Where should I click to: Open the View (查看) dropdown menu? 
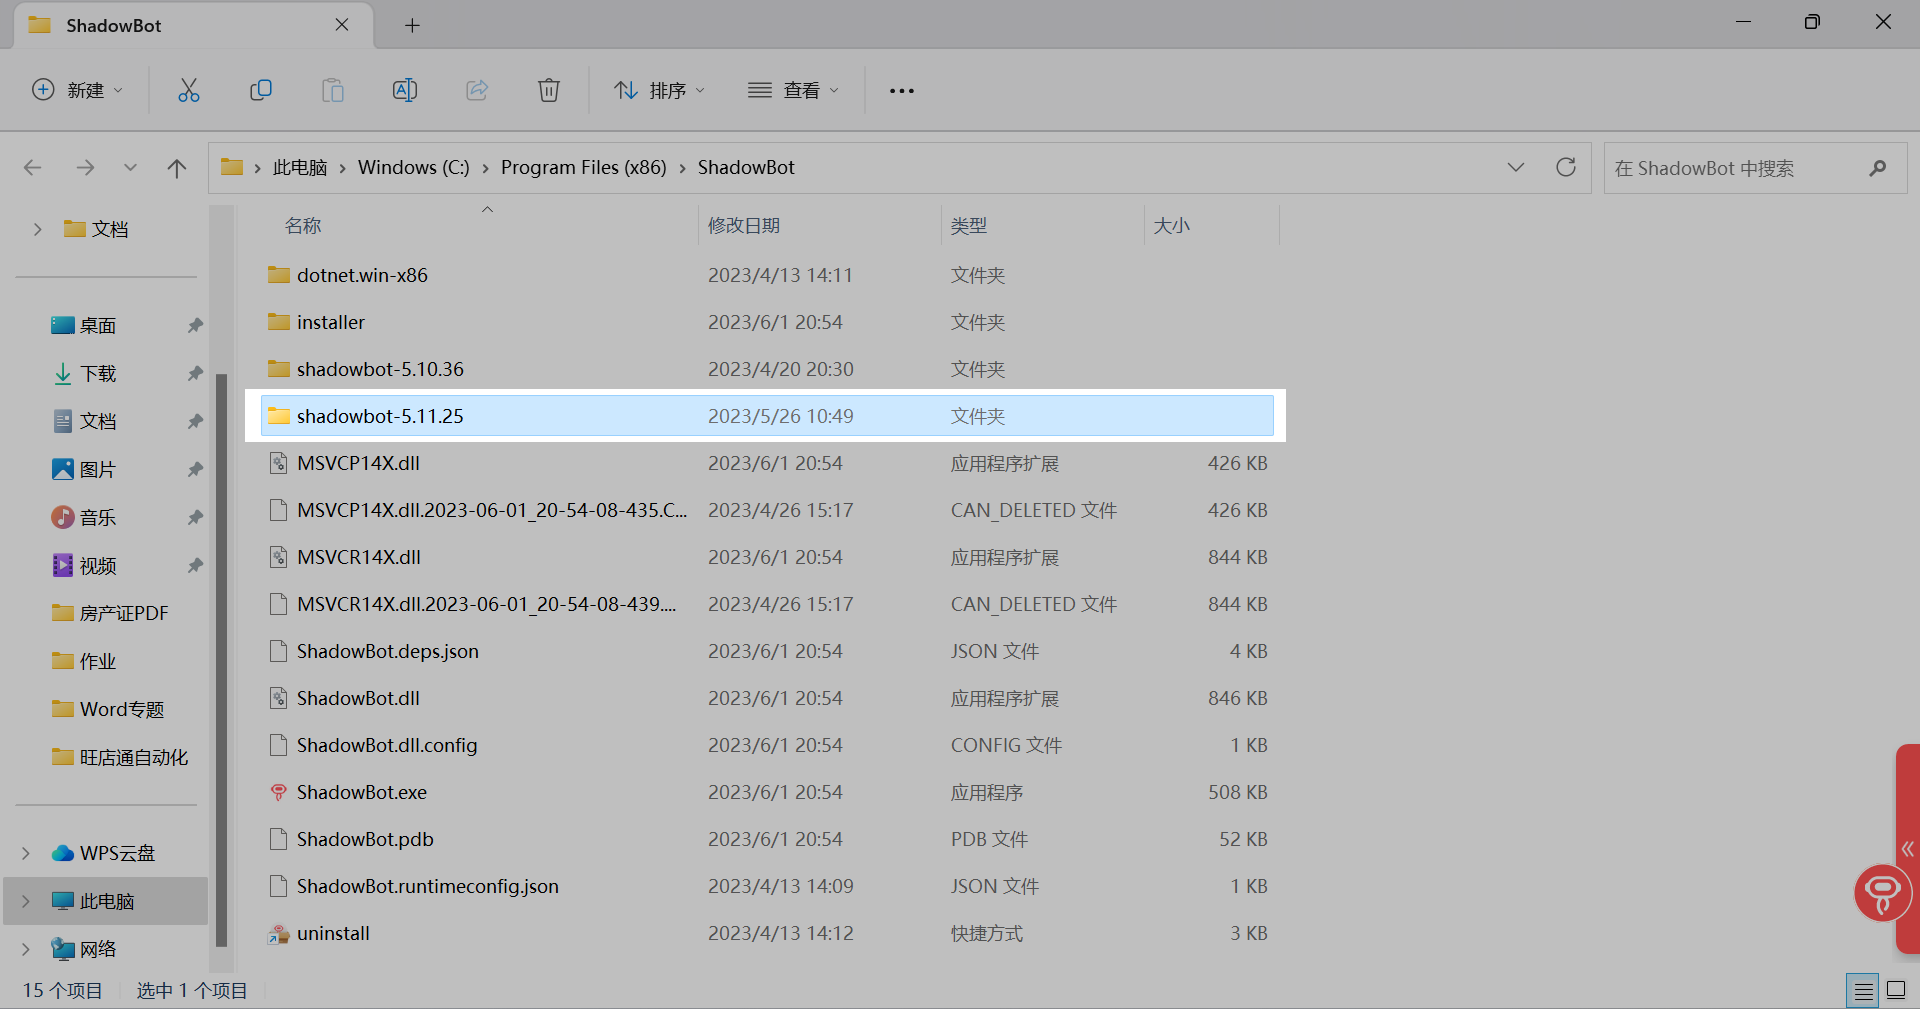pos(793,90)
